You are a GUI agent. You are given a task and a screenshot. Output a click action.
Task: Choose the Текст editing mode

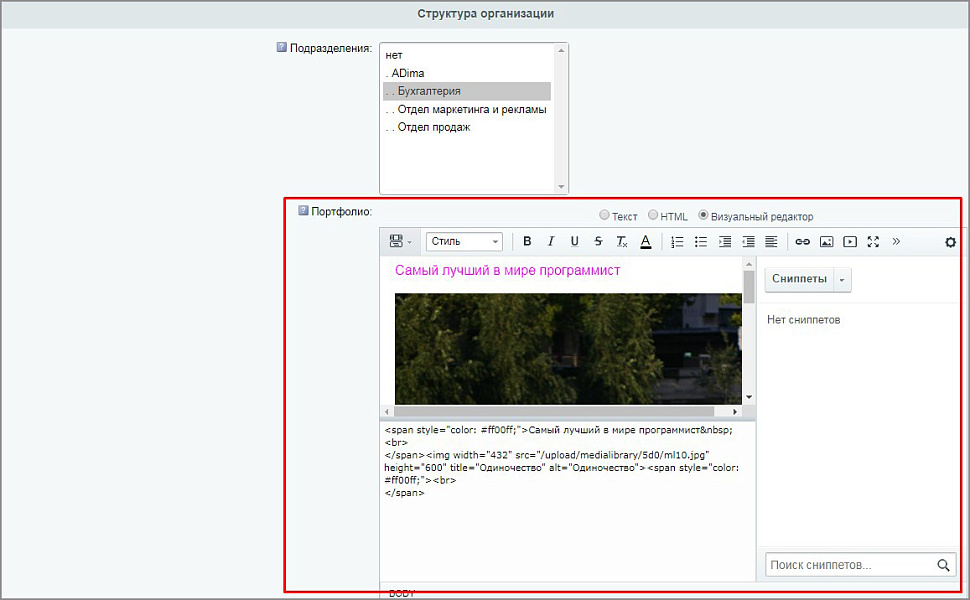tap(604, 215)
